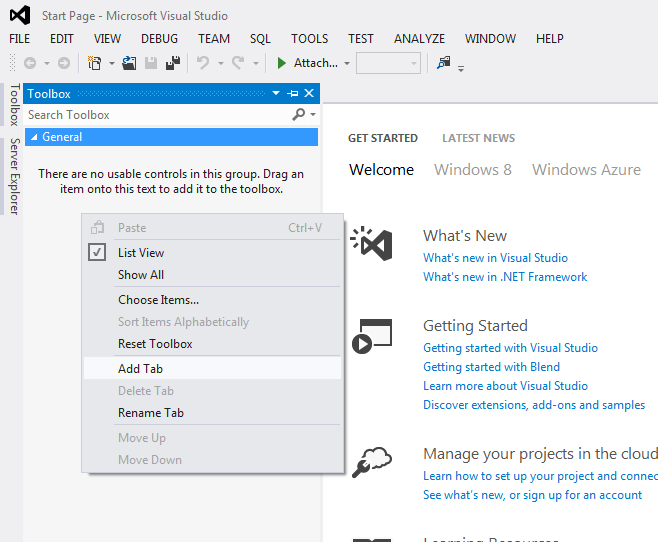Open the search options dropdown arrow
Screen dimensions: 658x542
pyautogui.click(x=313, y=115)
